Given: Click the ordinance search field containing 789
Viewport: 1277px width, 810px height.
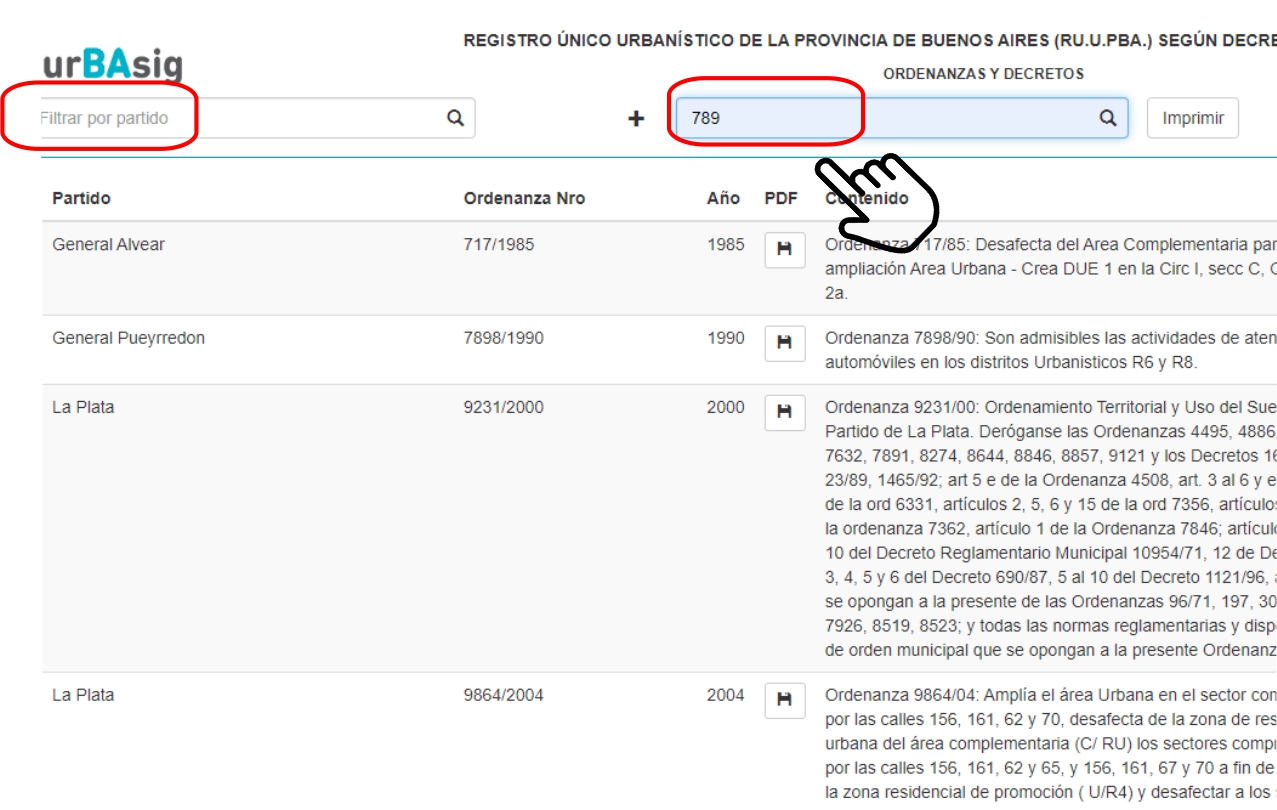Looking at the screenshot, I should [880, 118].
